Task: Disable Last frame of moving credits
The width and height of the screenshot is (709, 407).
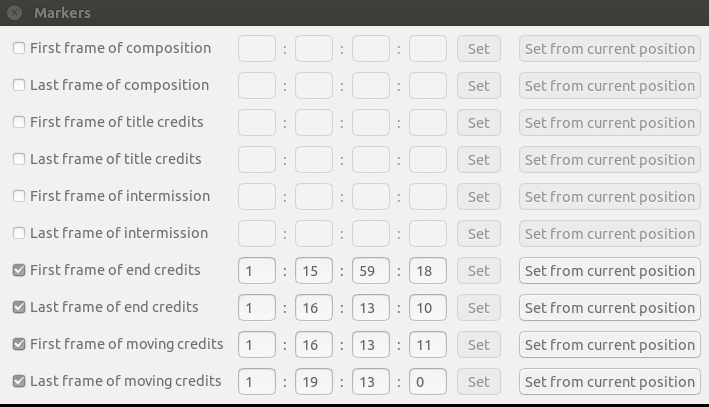Action: tap(19, 381)
